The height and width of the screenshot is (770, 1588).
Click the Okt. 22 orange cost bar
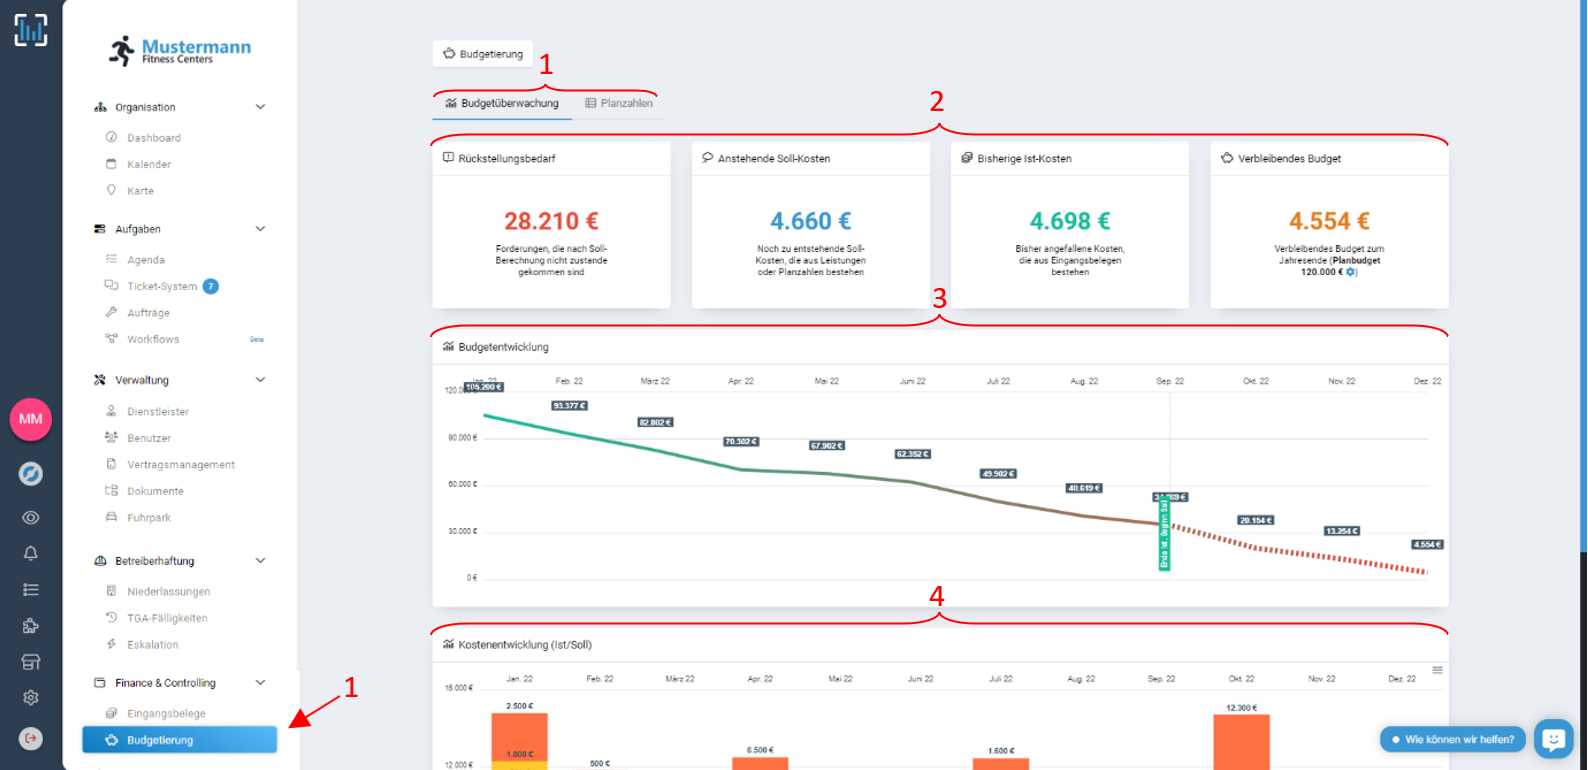click(x=1241, y=742)
